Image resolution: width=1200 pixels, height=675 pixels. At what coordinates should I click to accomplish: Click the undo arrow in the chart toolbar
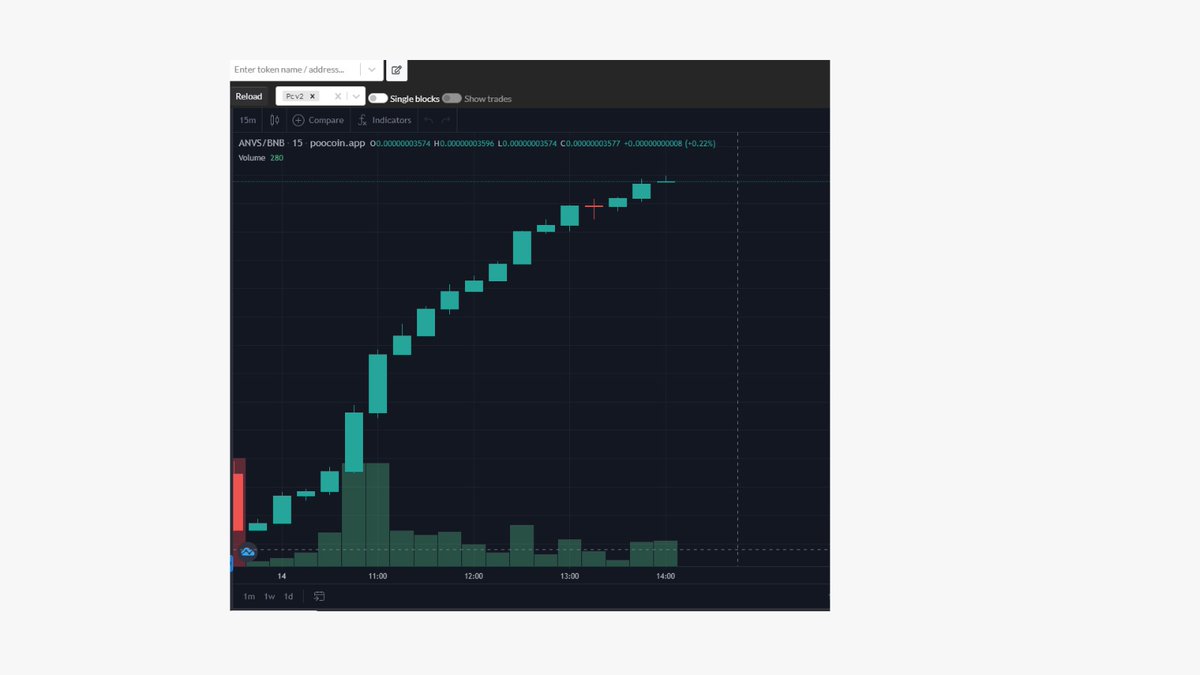click(428, 120)
